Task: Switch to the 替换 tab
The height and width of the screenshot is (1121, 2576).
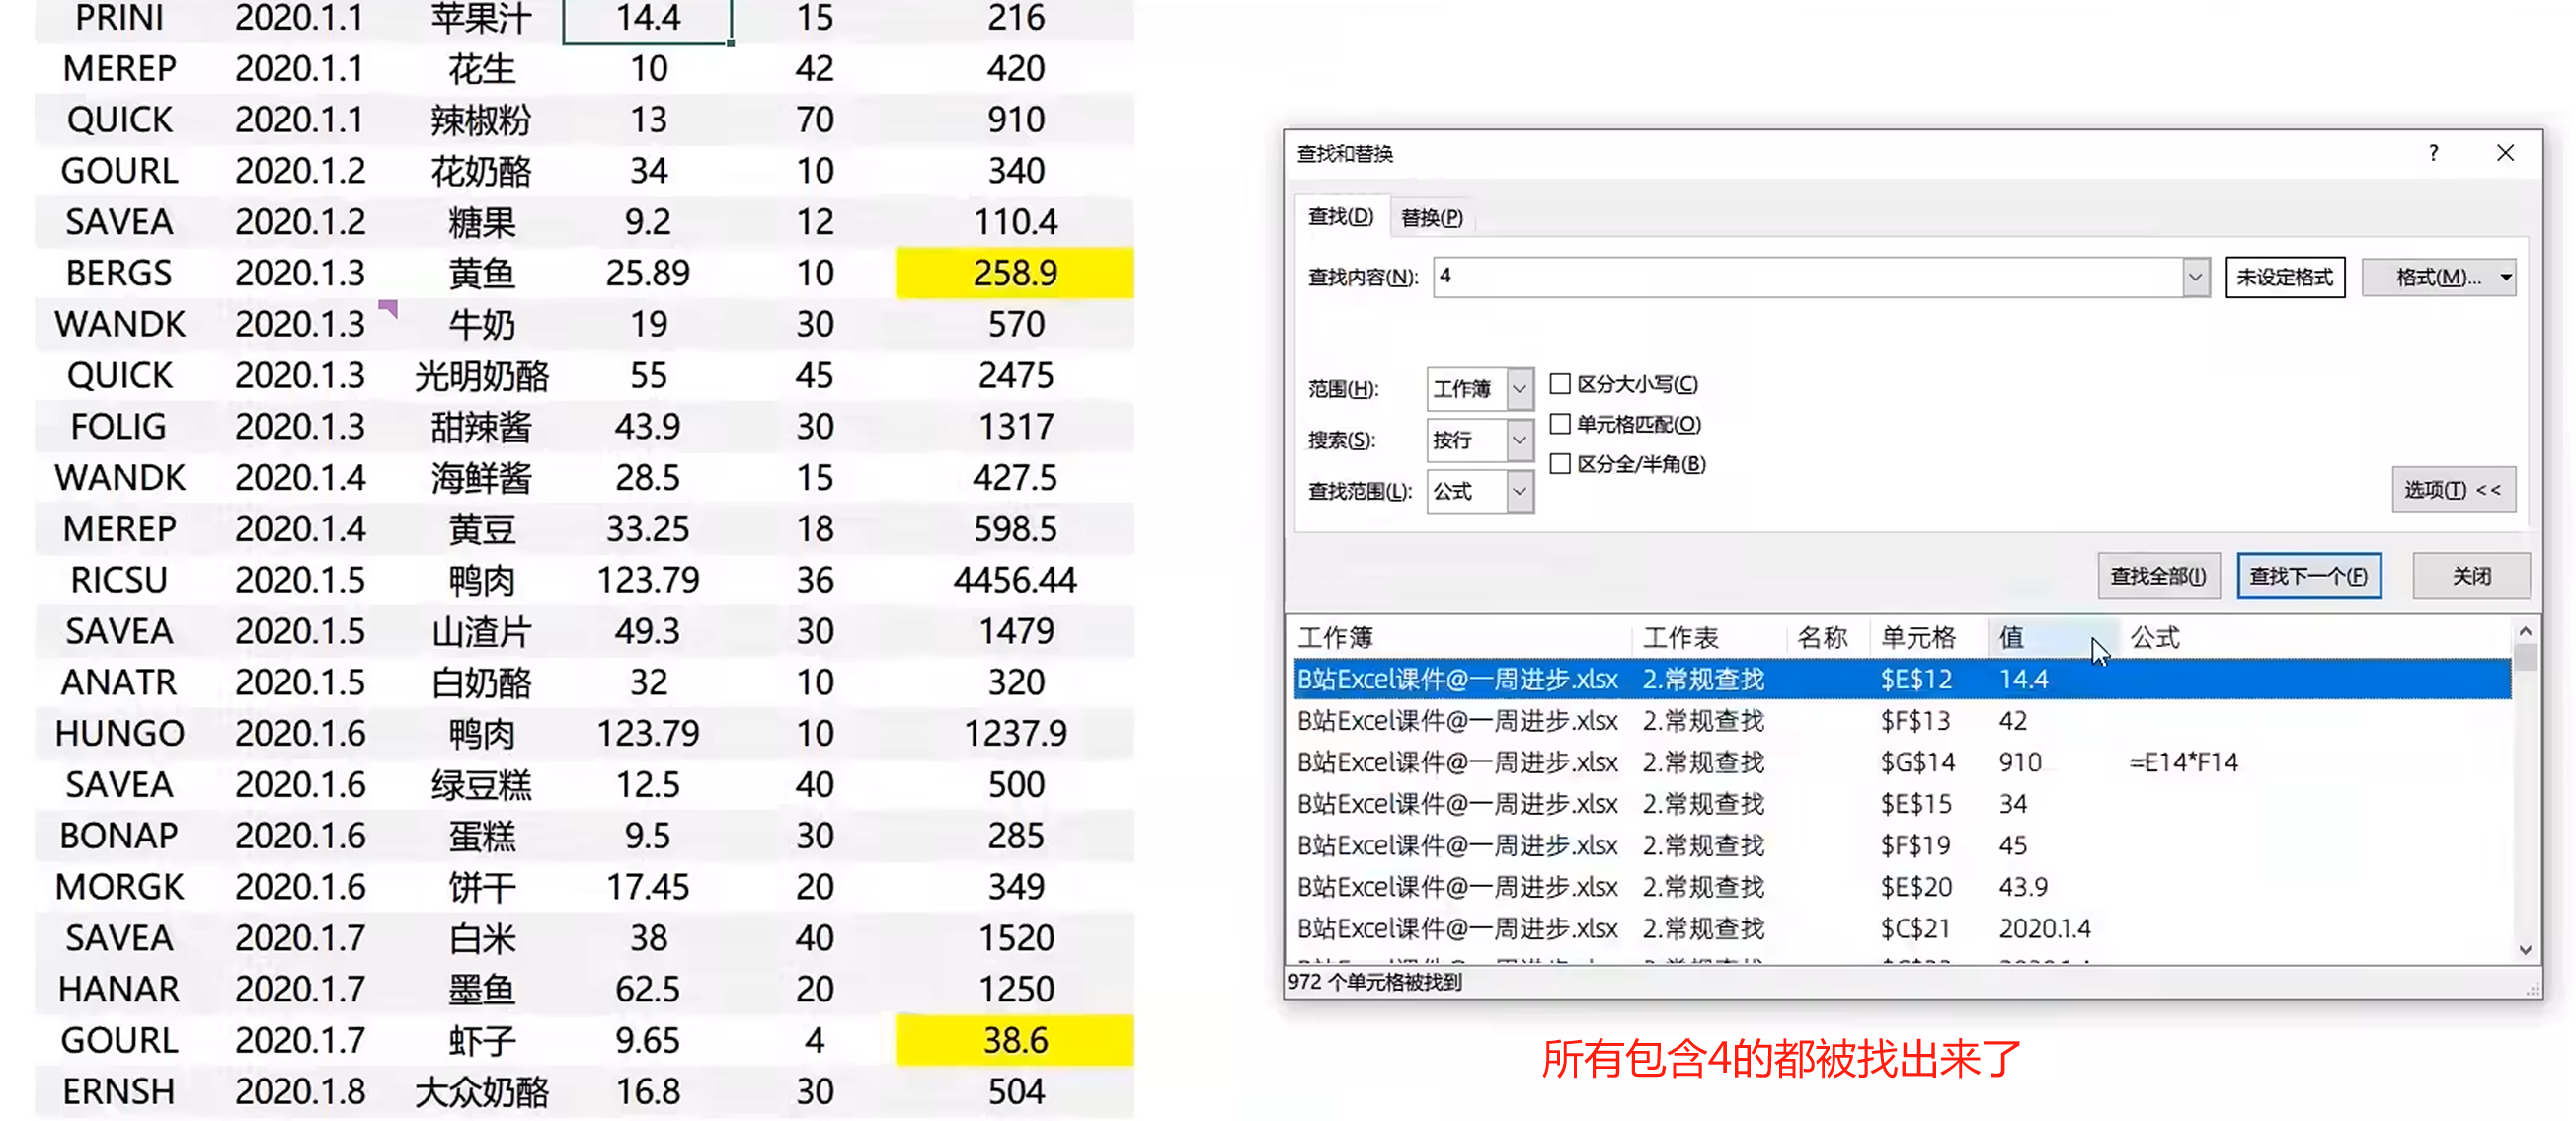Action: 1431,217
